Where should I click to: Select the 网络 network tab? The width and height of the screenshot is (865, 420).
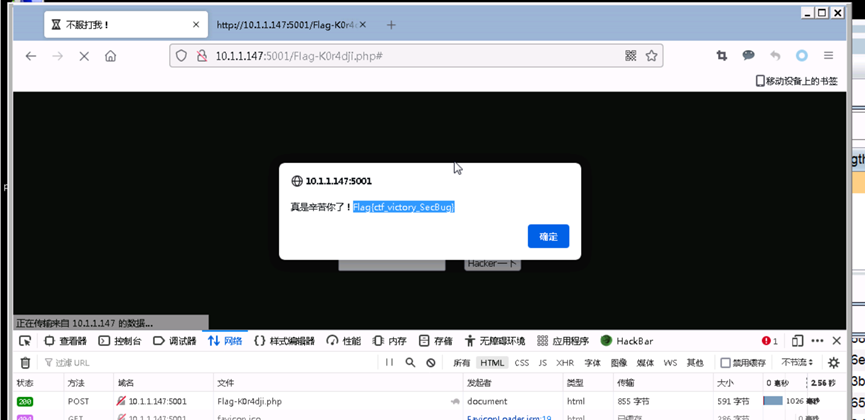click(x=225, y=341)
